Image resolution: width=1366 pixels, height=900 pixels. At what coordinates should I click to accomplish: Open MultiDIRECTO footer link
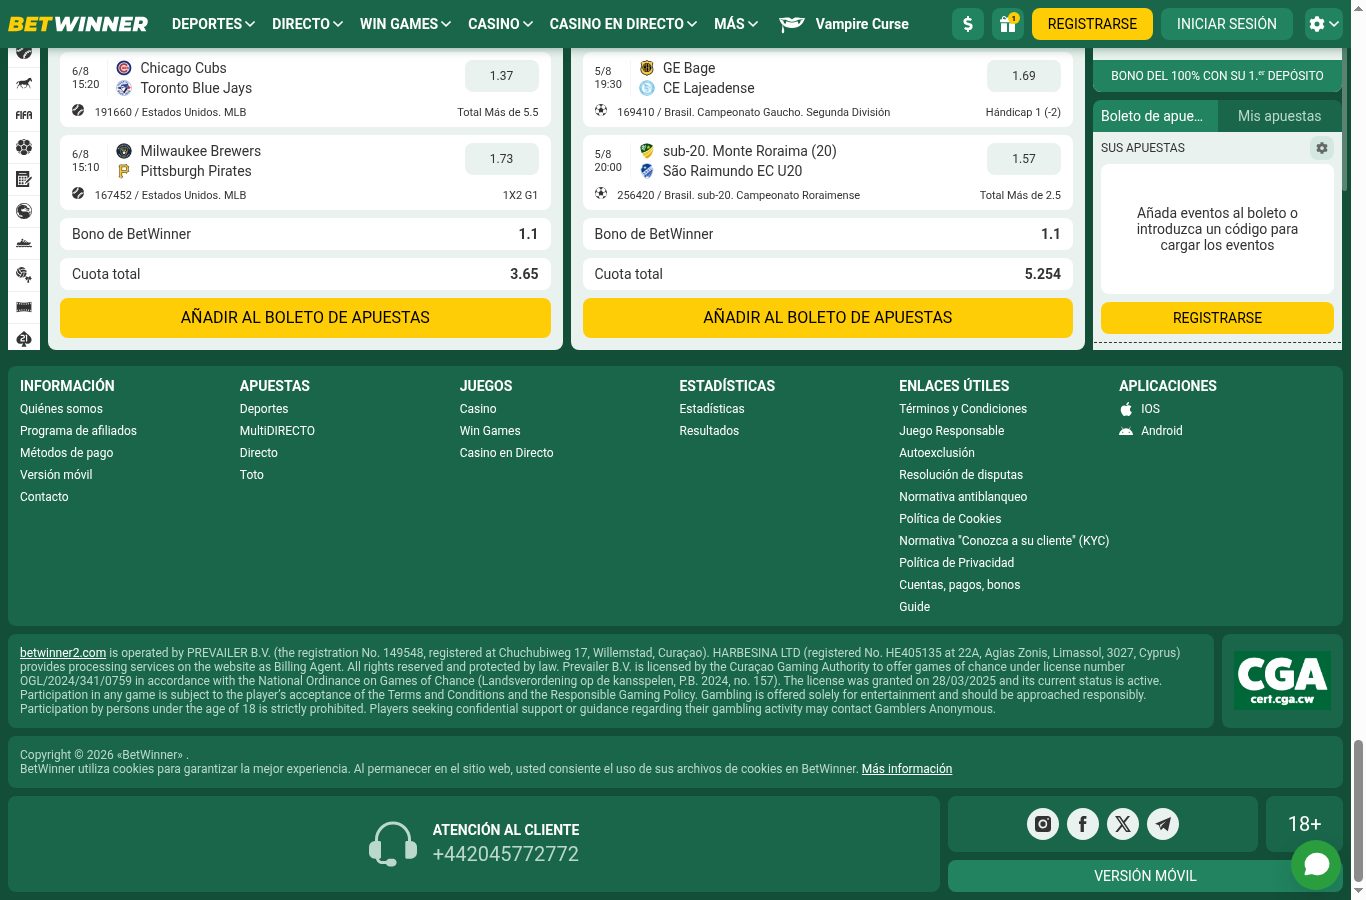coord(277,431)
